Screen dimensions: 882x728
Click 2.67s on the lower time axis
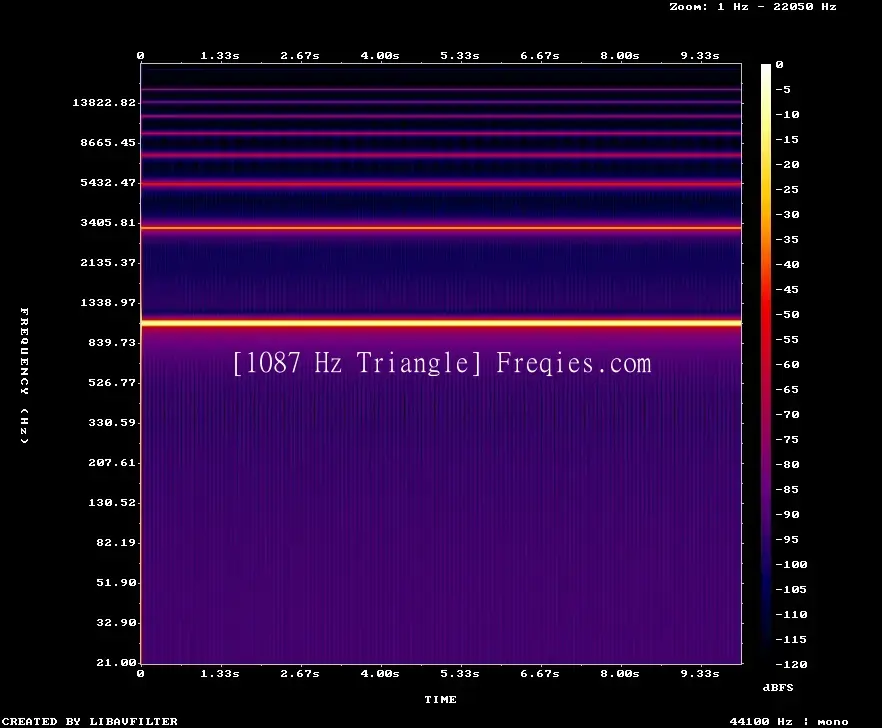click(x=300, y=673)
